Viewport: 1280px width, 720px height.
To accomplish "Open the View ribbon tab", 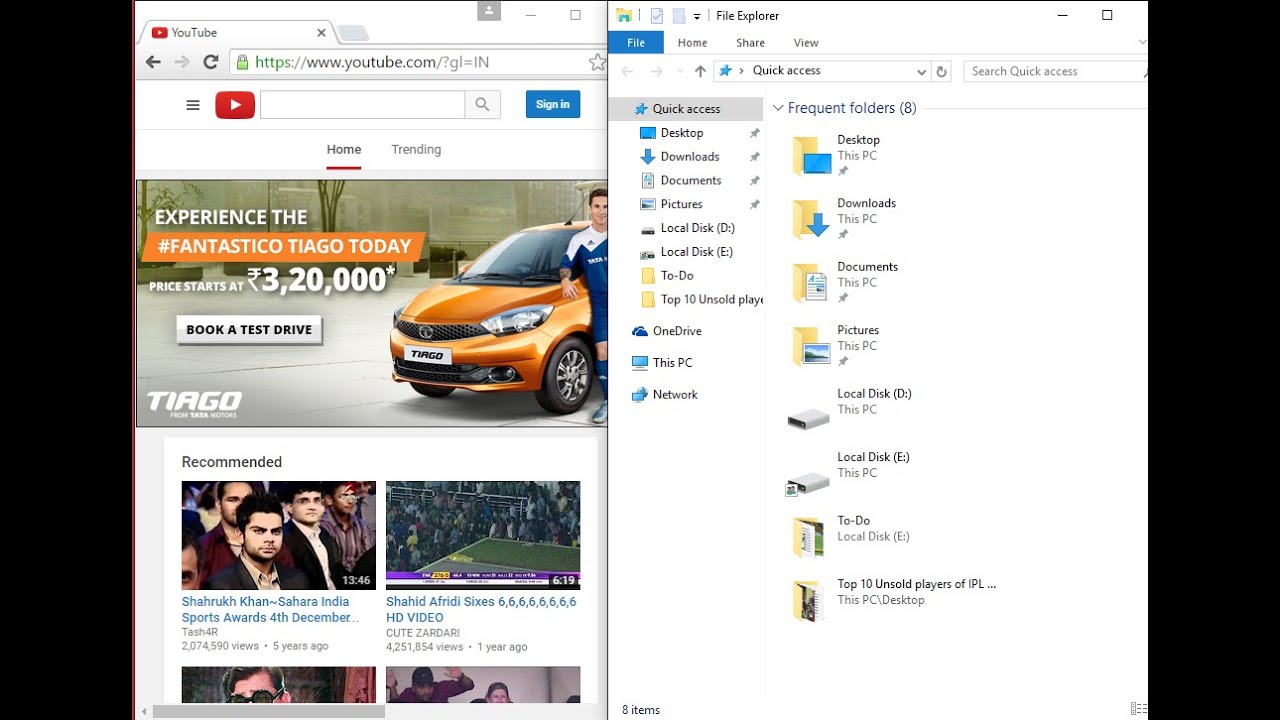I will (806, 43).
